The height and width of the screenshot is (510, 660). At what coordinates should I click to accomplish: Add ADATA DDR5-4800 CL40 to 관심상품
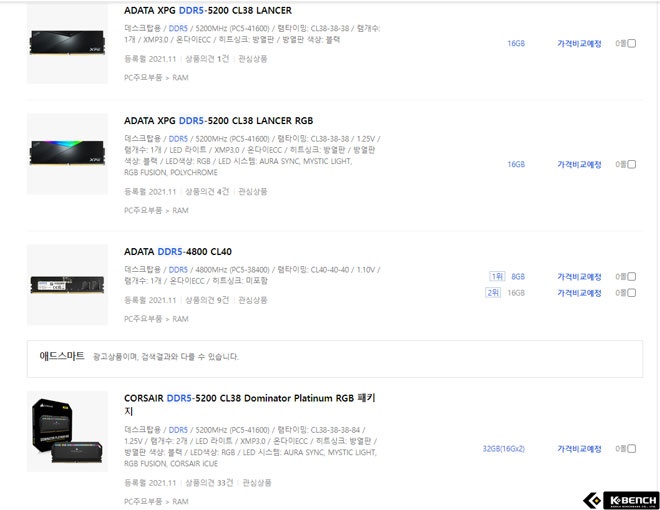pyautogui.click(x=253, y=300)
